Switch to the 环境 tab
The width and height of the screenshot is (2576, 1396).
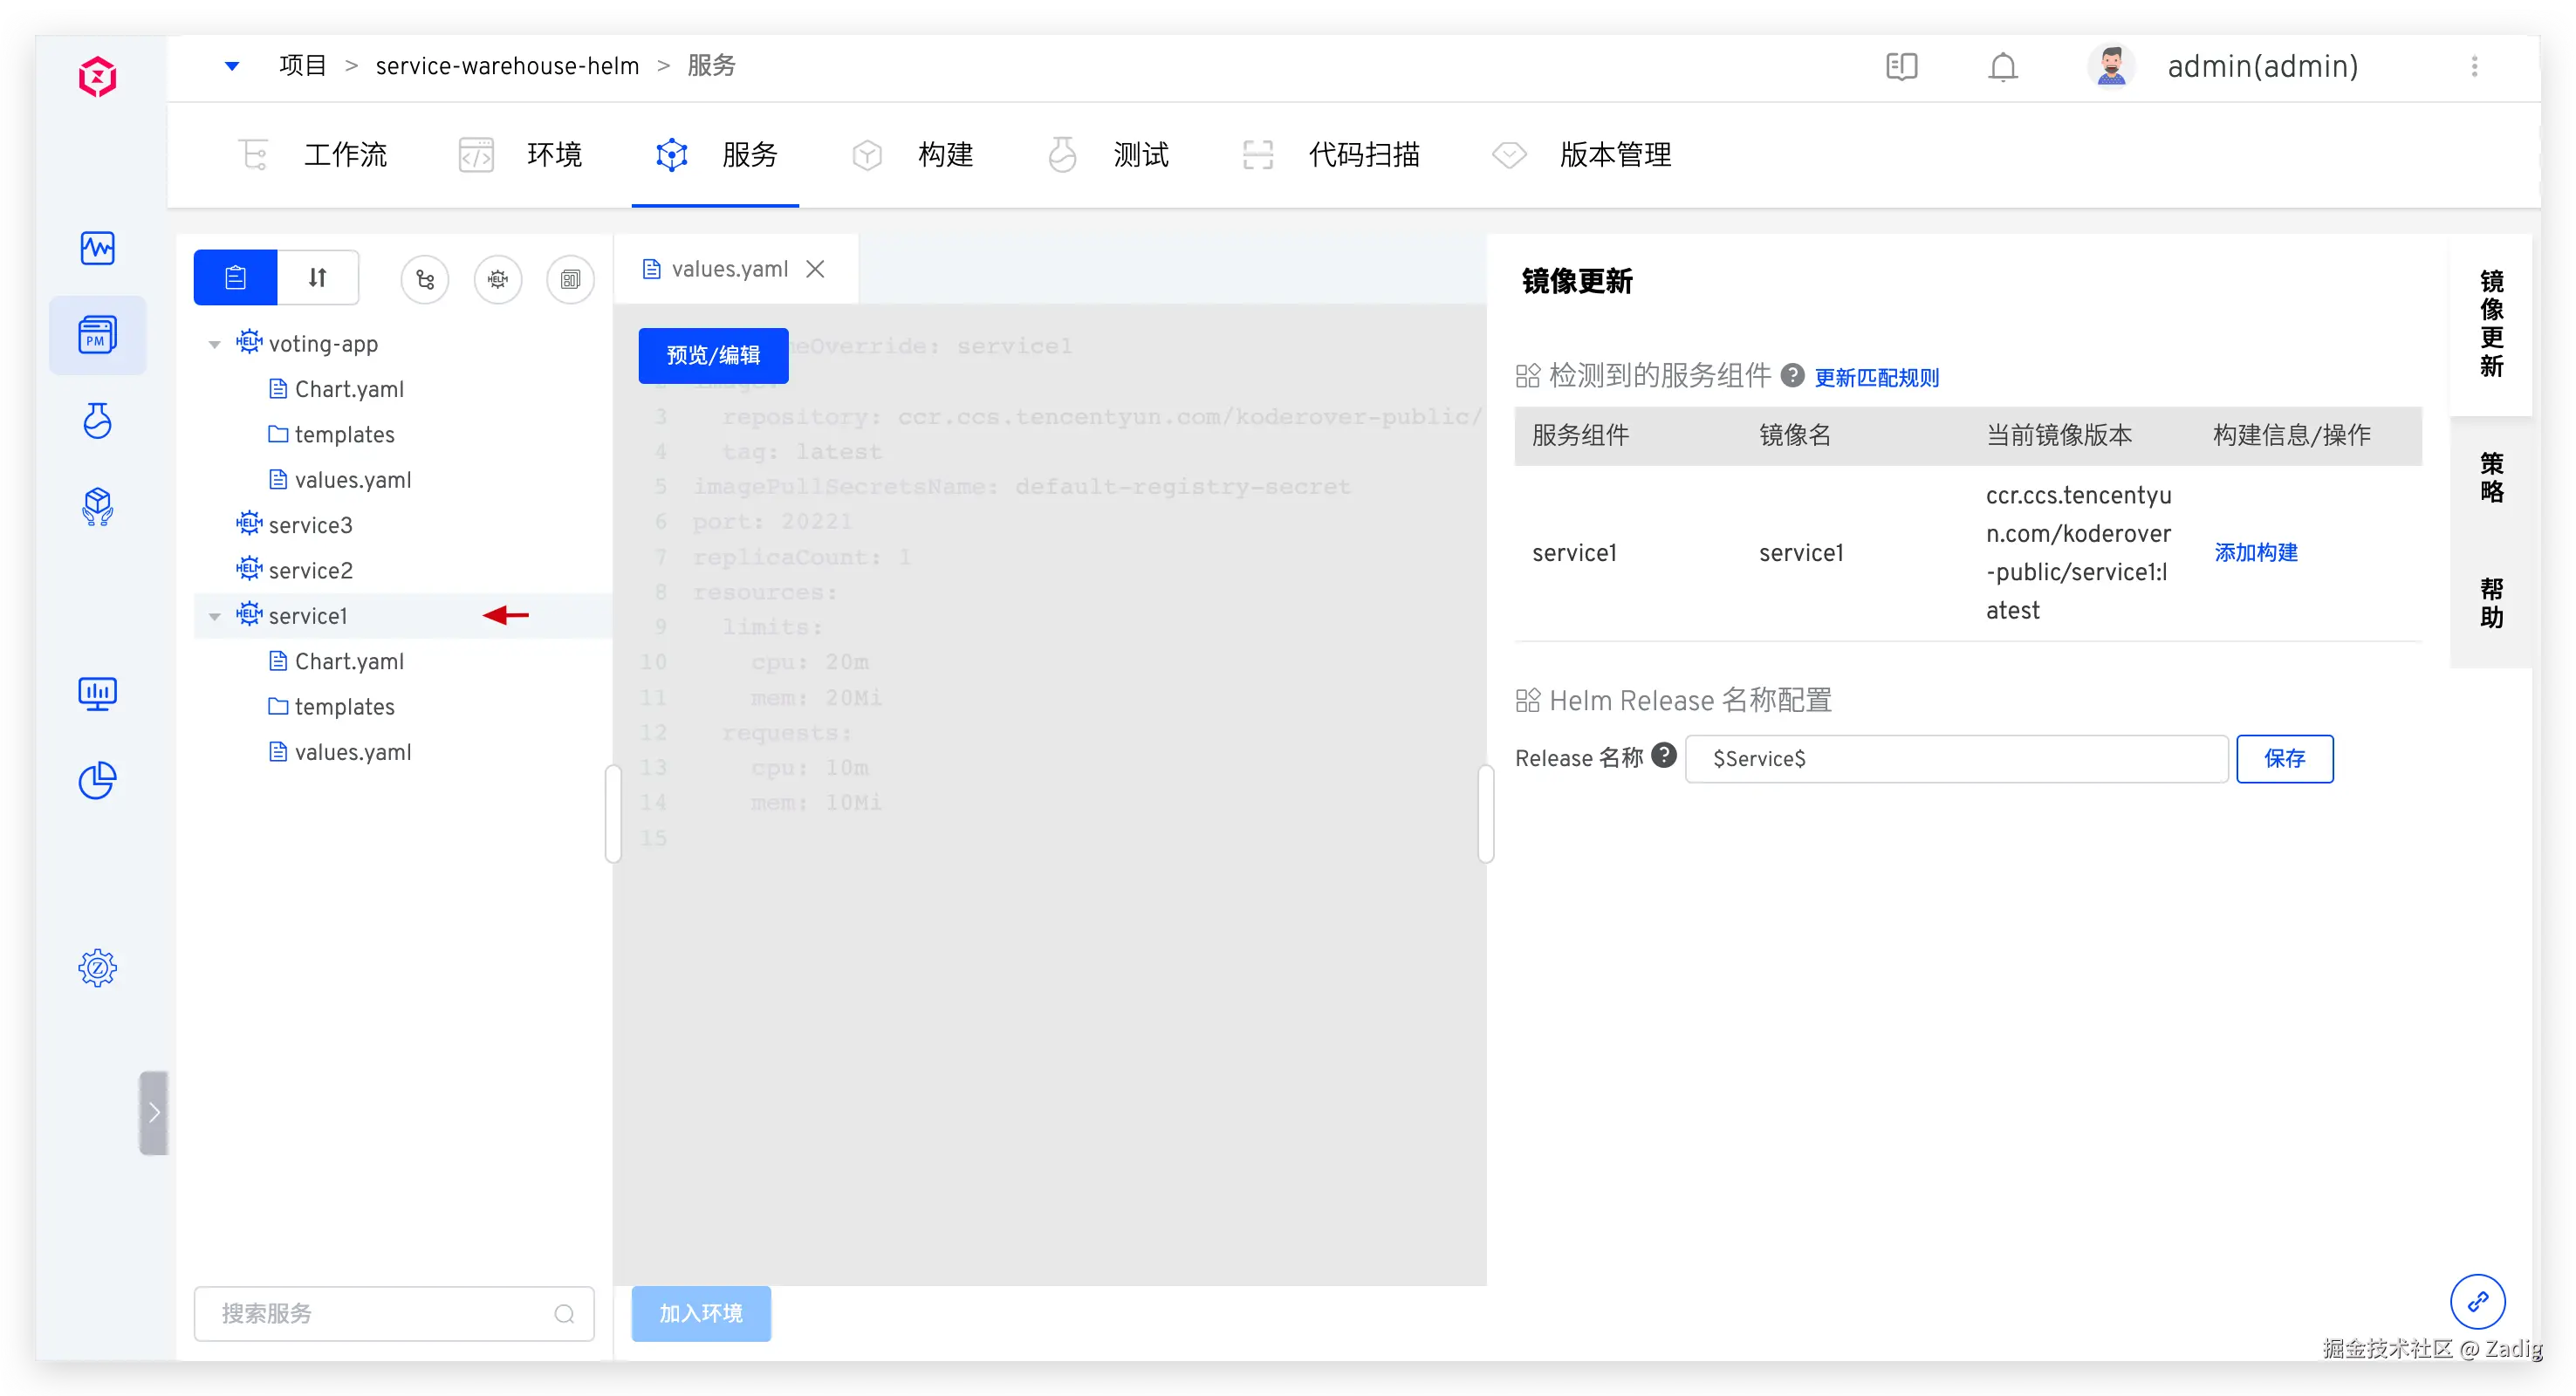coord(520,155)
